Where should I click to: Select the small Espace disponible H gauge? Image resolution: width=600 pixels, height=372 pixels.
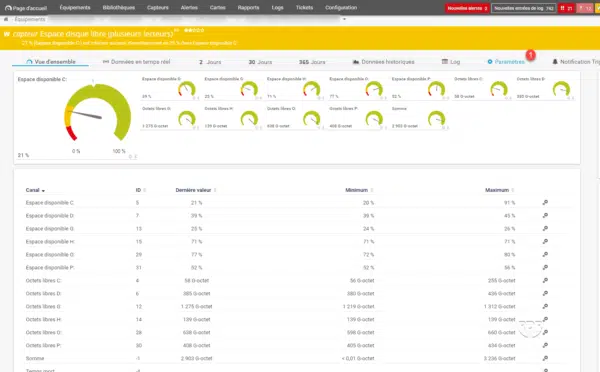(311, 89)
